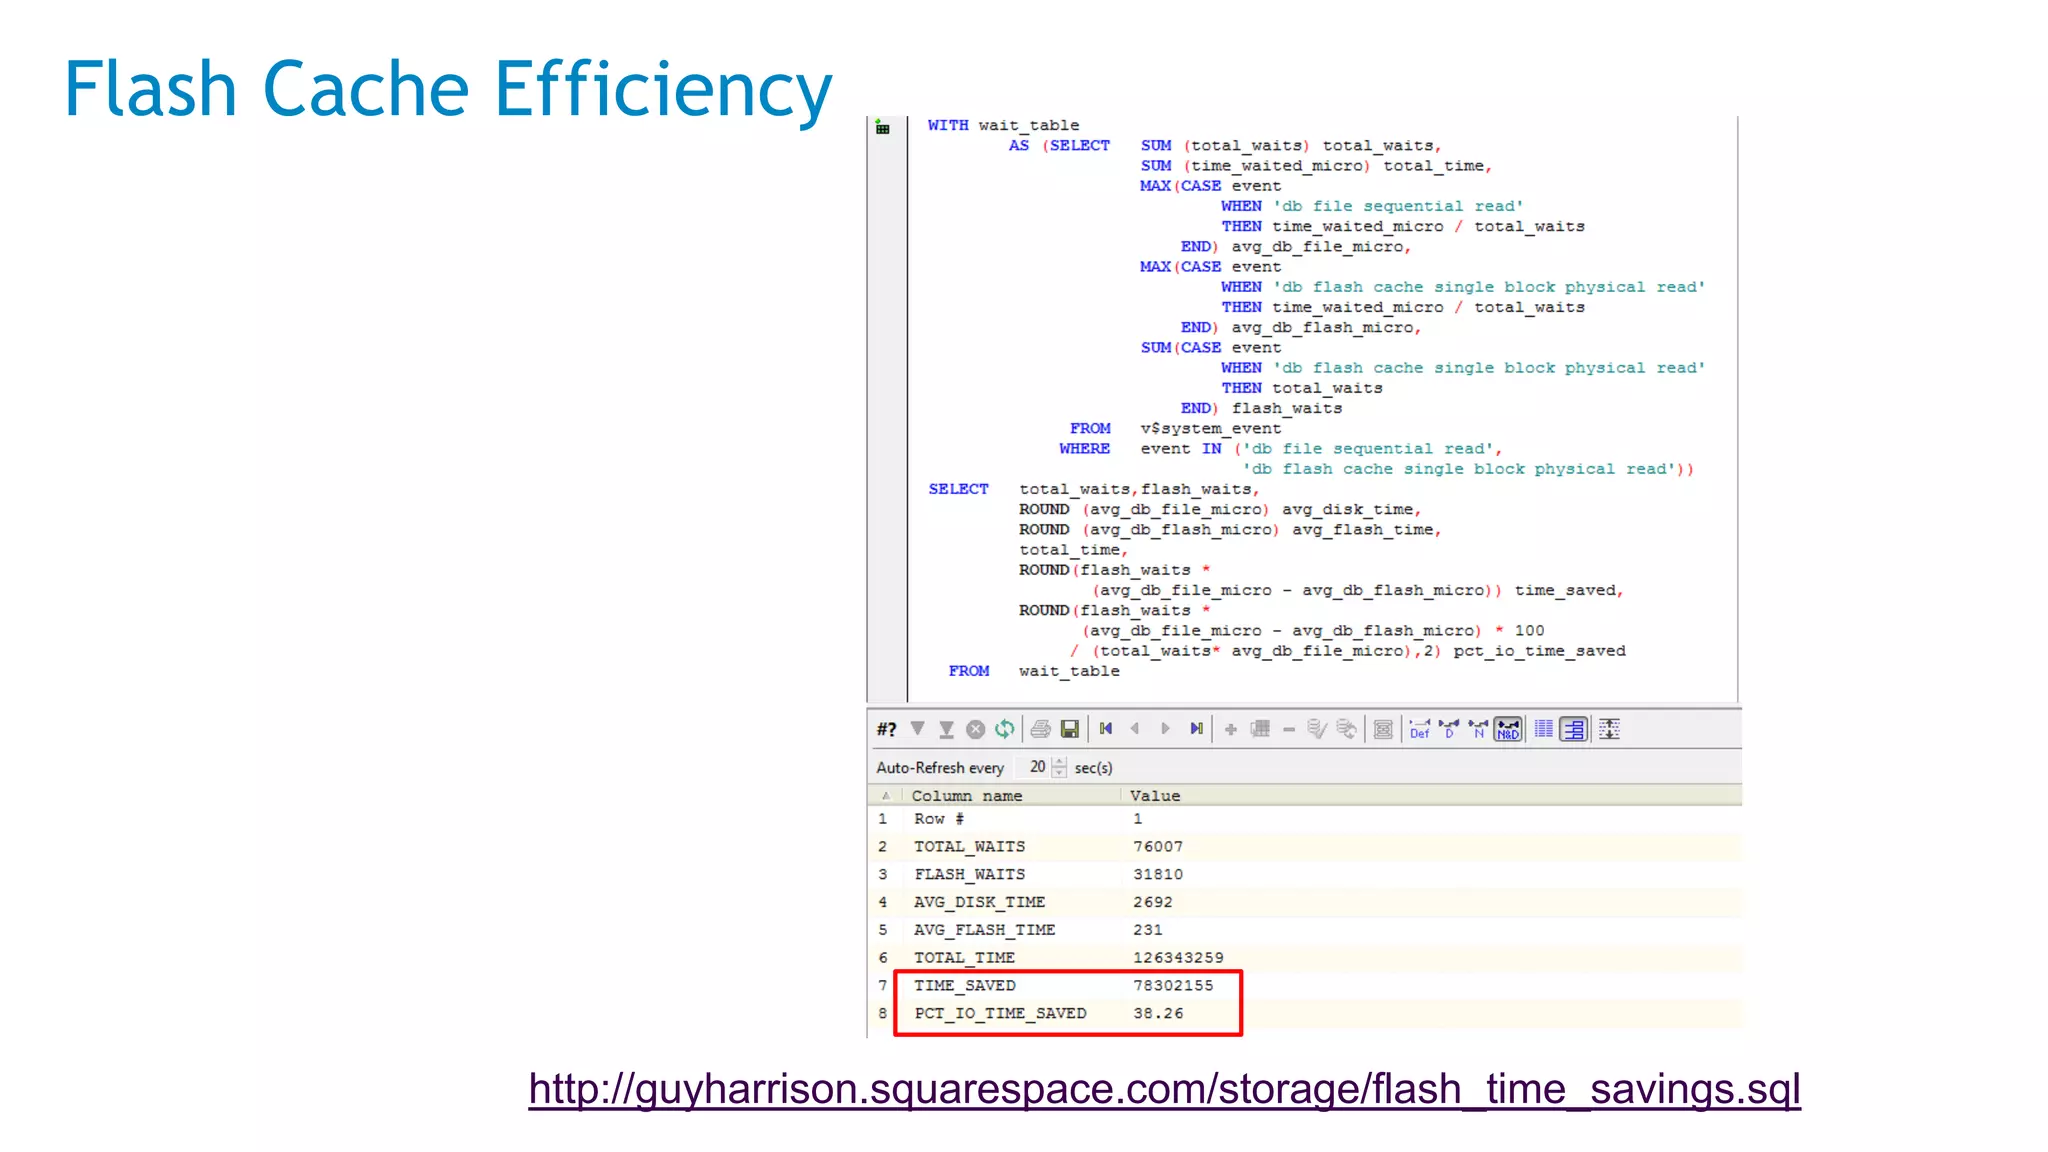Click 'WITH wait_table' in the SQL editor
This screenshot has width=2048, height=1152.
coord(1003,126)
